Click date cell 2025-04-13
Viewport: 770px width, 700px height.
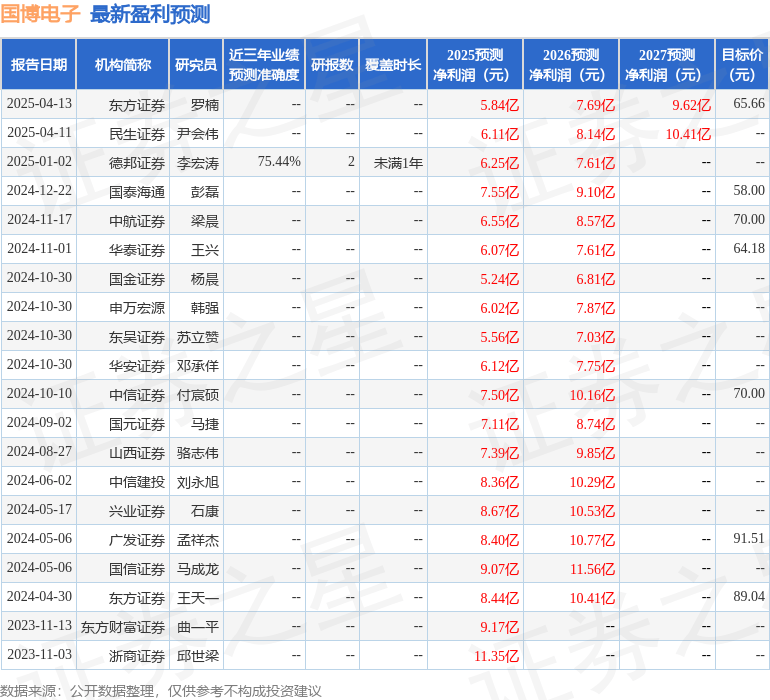point(39,104)
